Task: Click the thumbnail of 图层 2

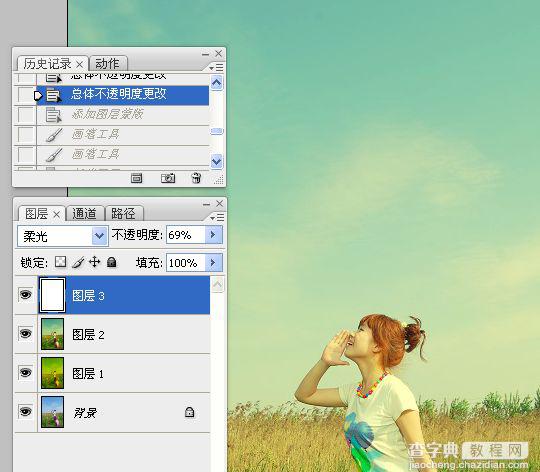Action: (x=52, y=334)
